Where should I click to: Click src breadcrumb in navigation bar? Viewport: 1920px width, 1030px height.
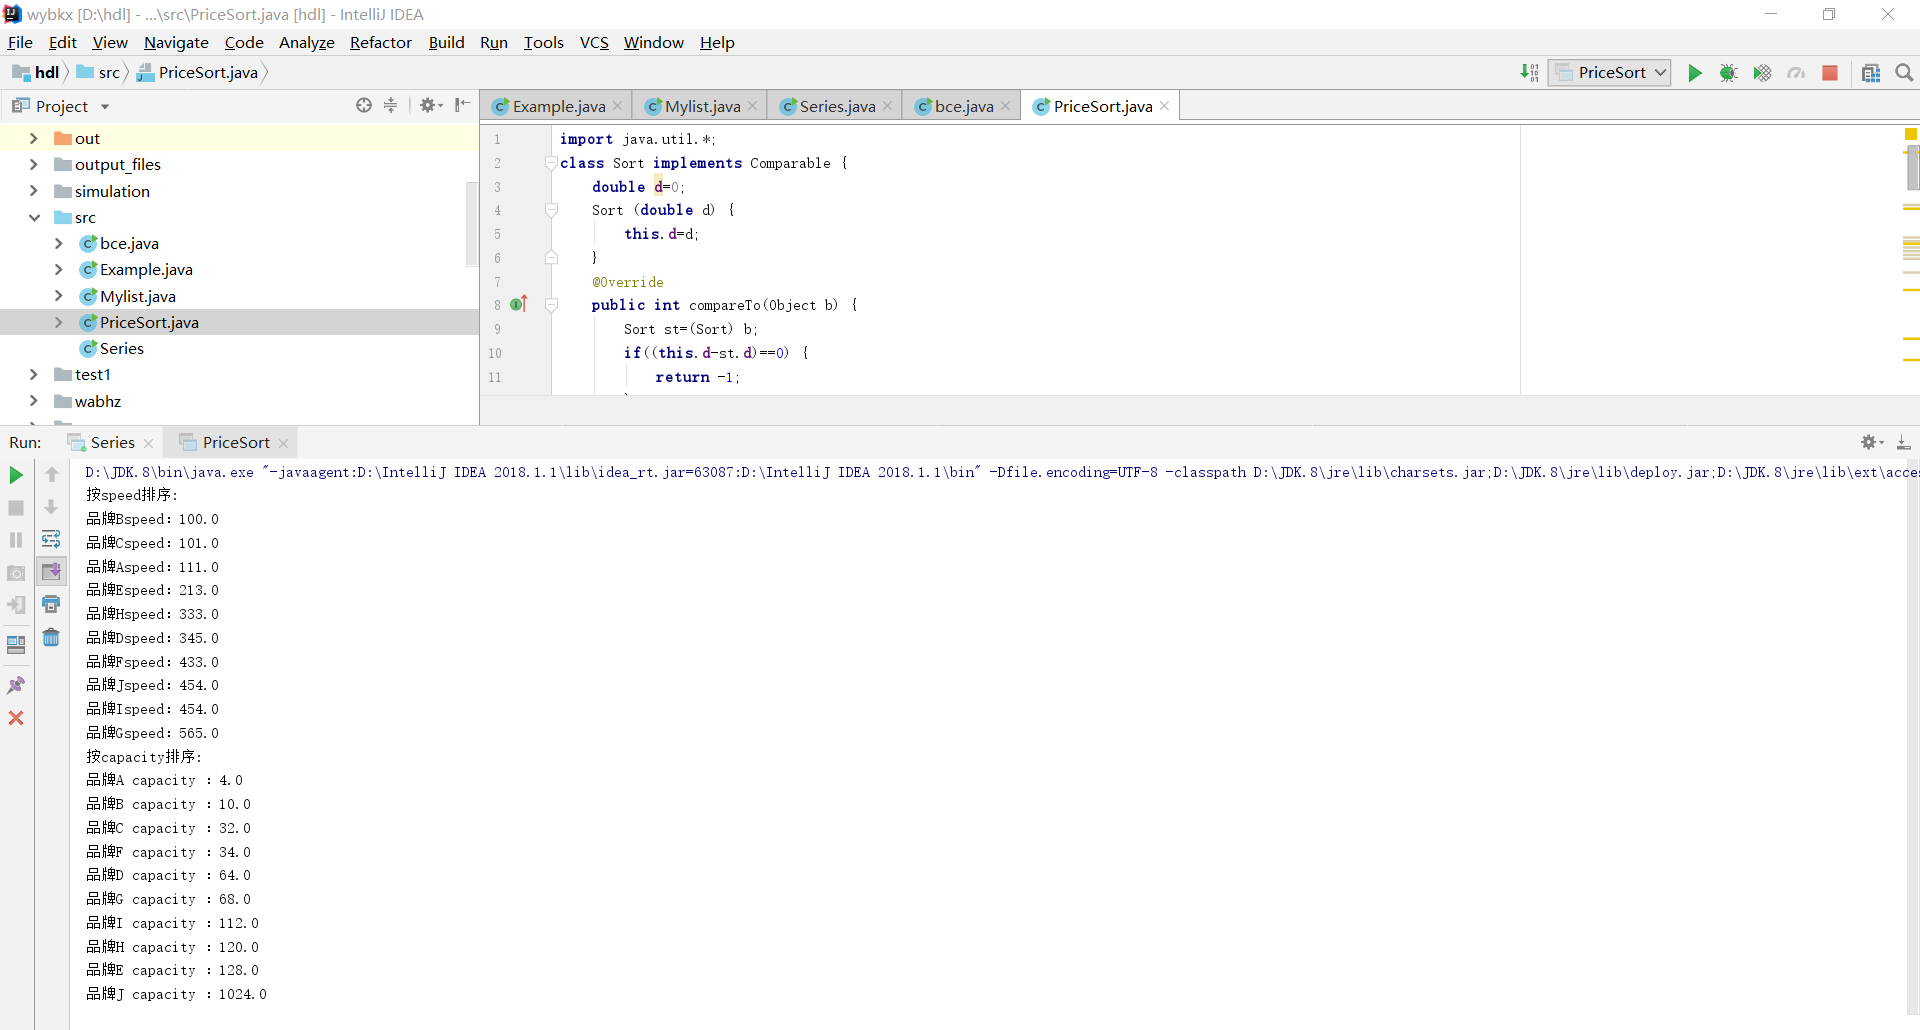pos(98,72)
